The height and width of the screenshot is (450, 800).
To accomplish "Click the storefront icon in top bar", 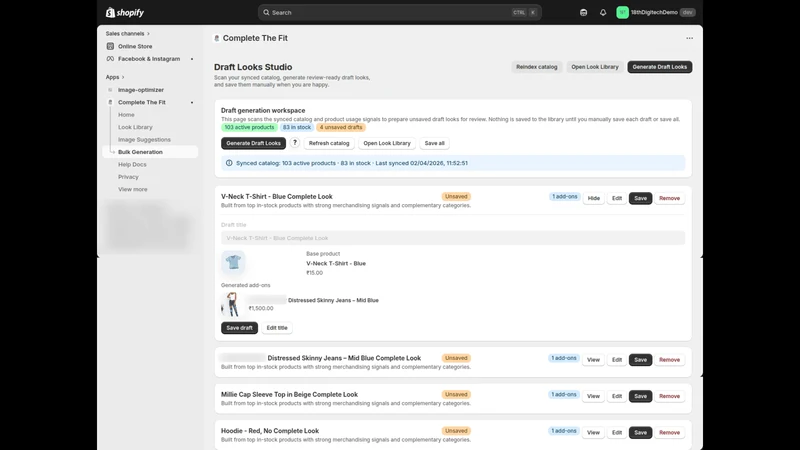I will coord(584,12).
